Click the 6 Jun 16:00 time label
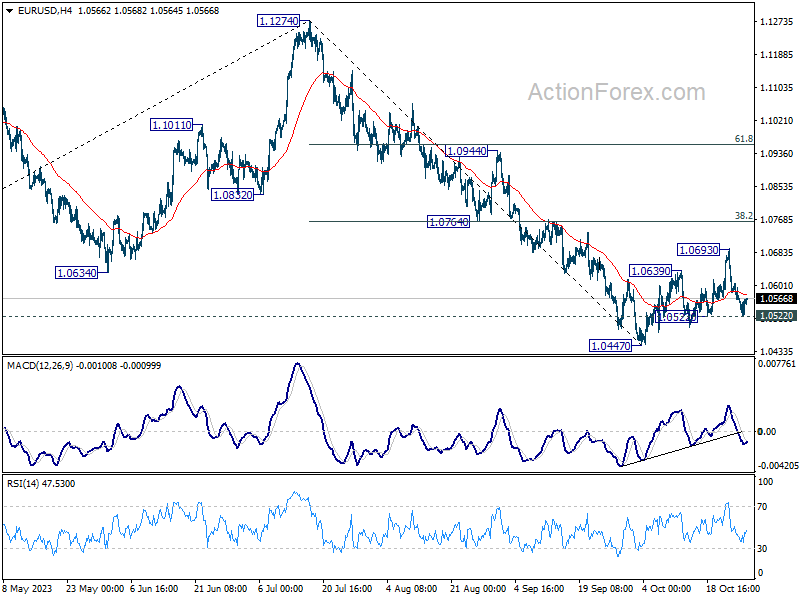Image resolution: width=800 pixels, height=600 pixels. pyautogui.click(x=154, y=589)
